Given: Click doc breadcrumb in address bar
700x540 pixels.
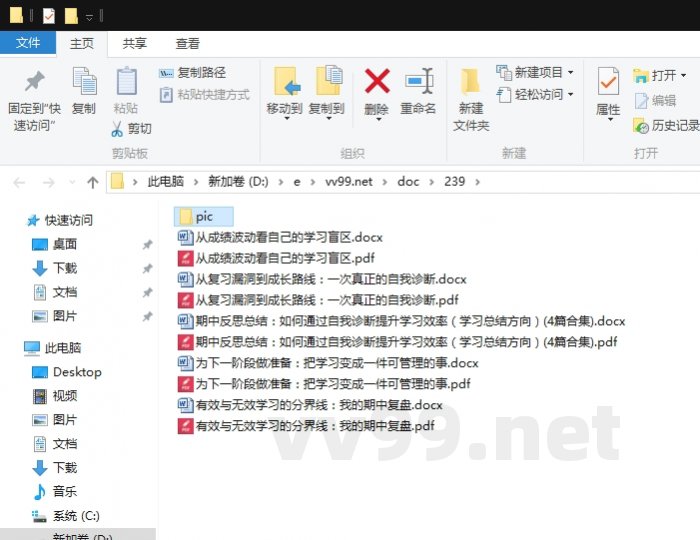Looking at the screenshot, I should point(408,182).
